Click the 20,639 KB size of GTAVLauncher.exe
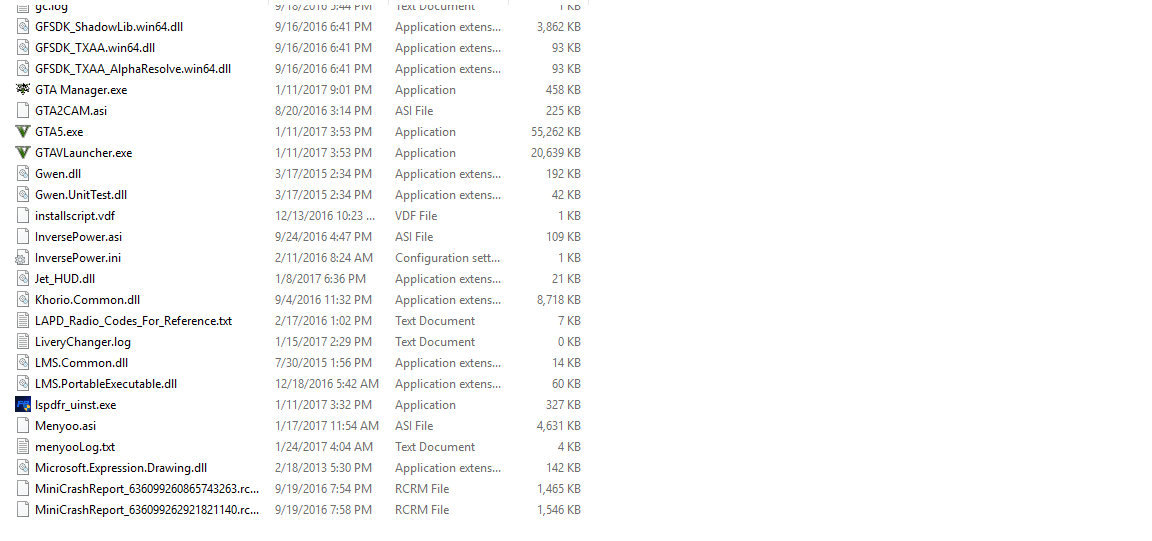The width and height of the screenshot is (1152, 541). tap(555, 153)
